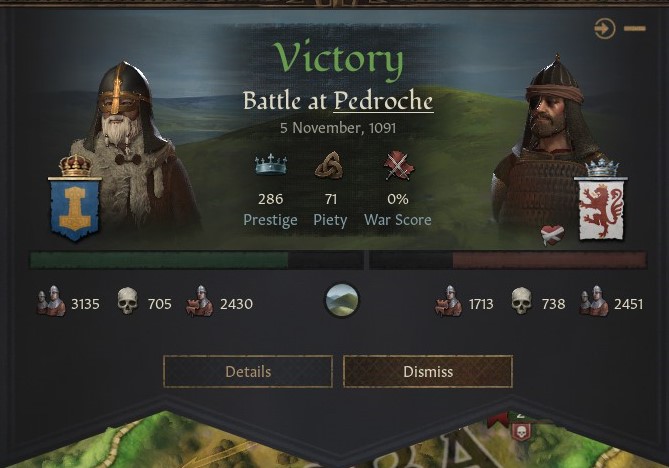Click the go-to arrow circle icon

point(604,29)
